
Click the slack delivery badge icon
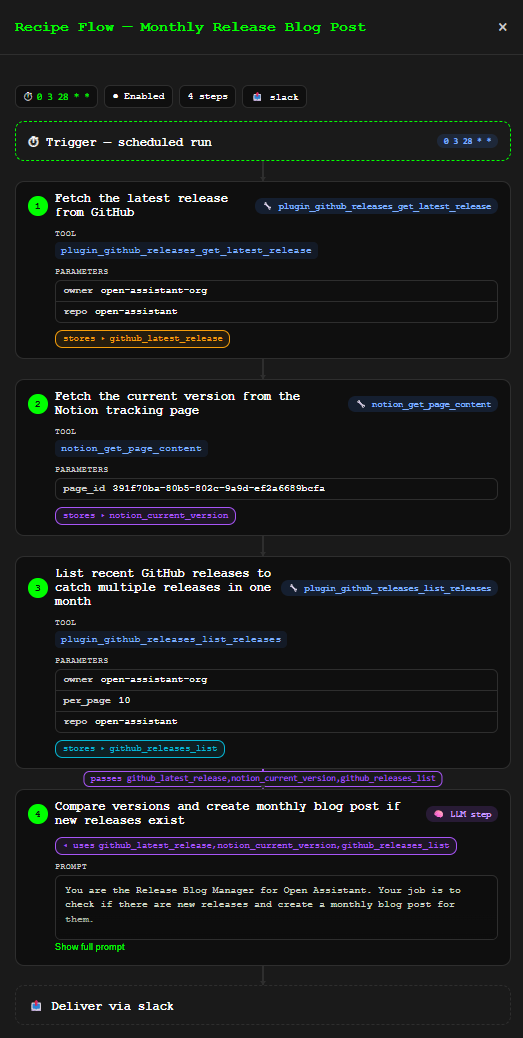coord(257,97)
